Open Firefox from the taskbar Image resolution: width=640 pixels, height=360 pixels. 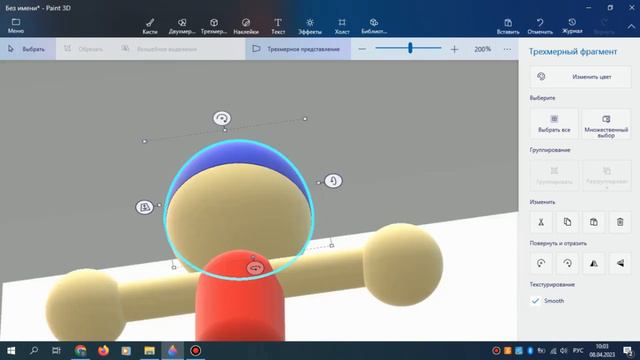pyautogui.click(x=104, y=351)
